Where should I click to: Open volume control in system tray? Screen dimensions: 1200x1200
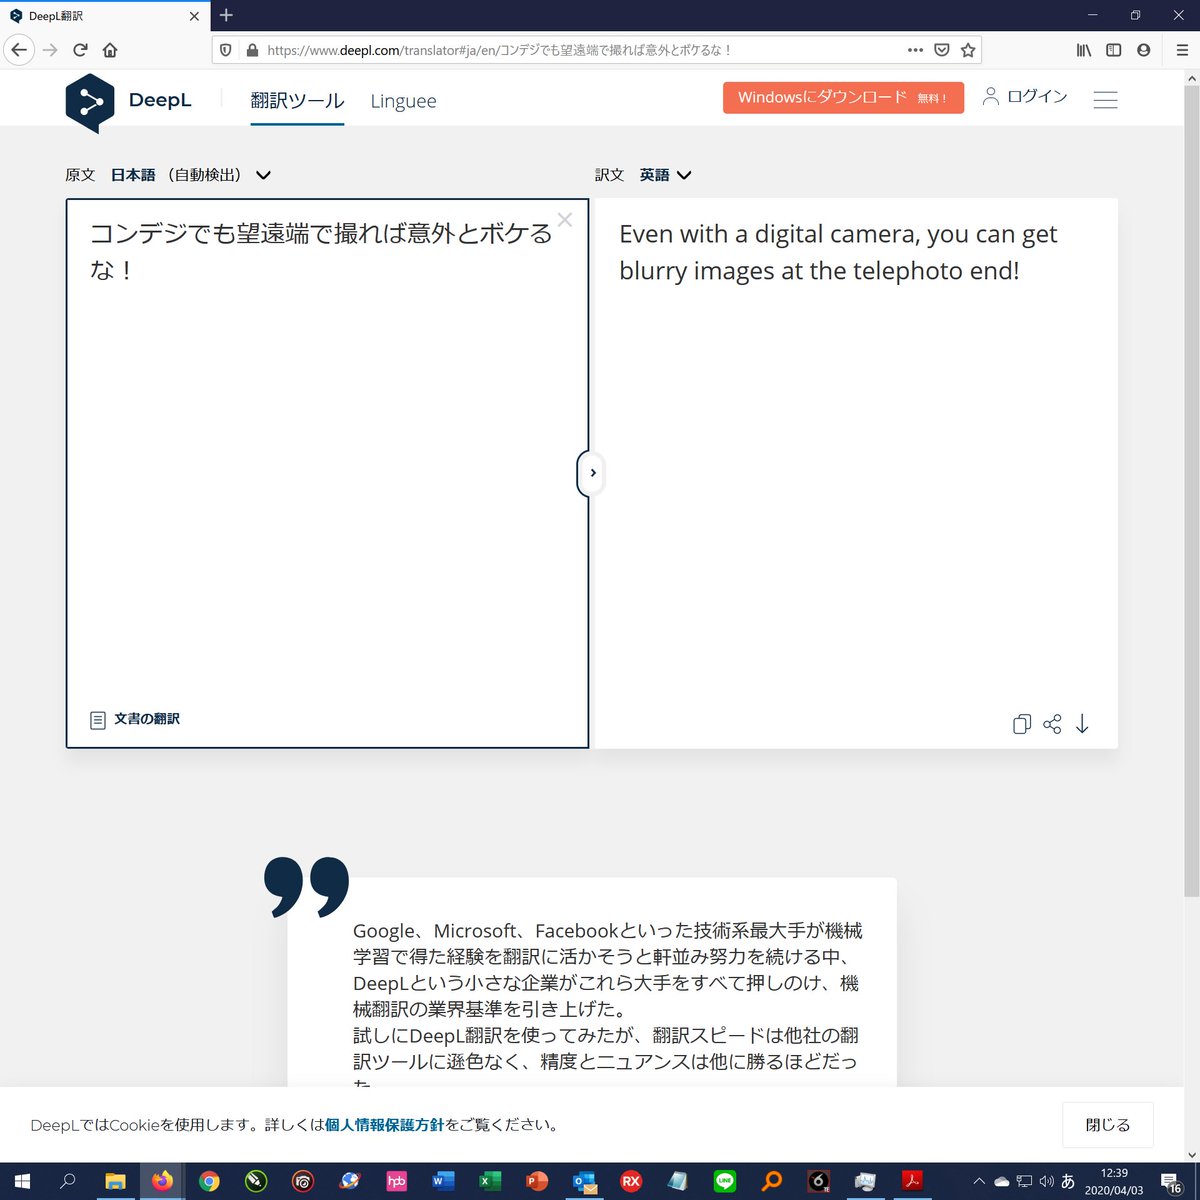(1046, 1181)
